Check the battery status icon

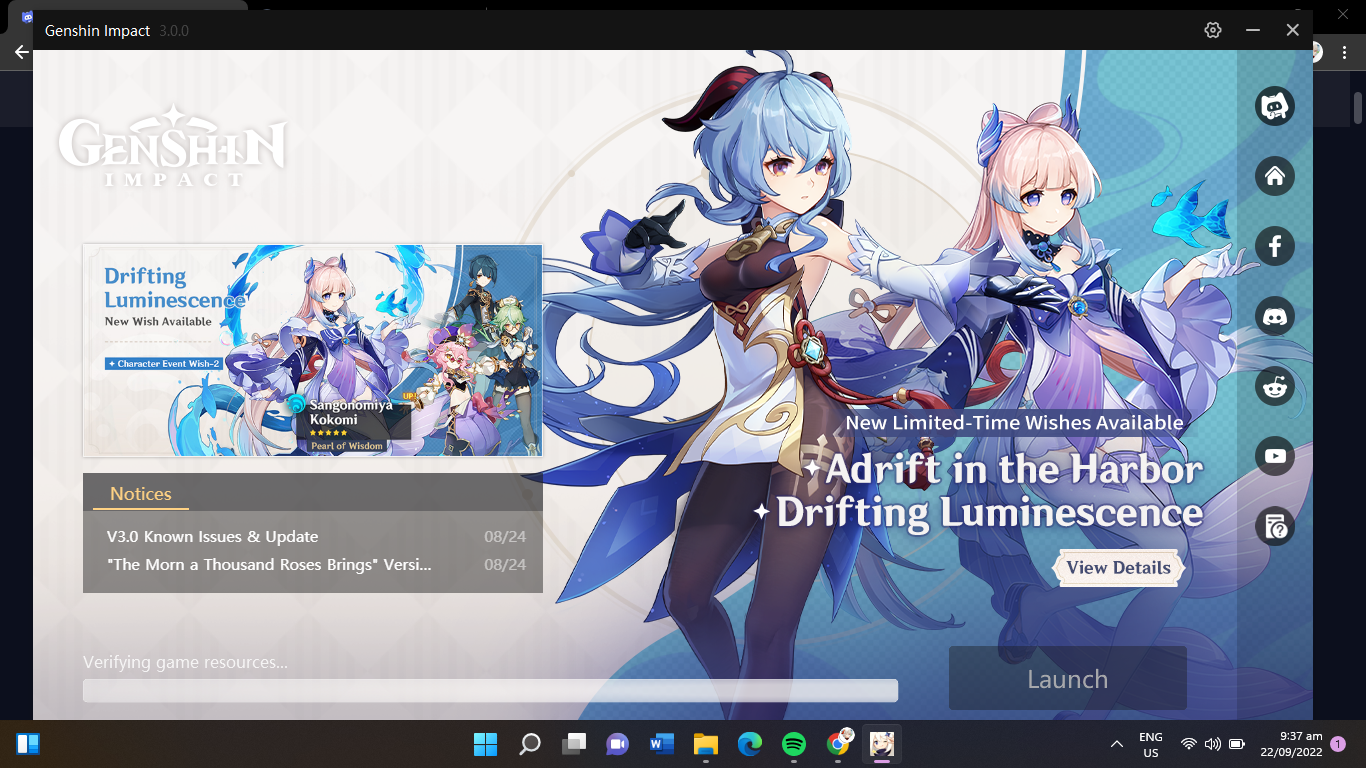point(1237,744)
